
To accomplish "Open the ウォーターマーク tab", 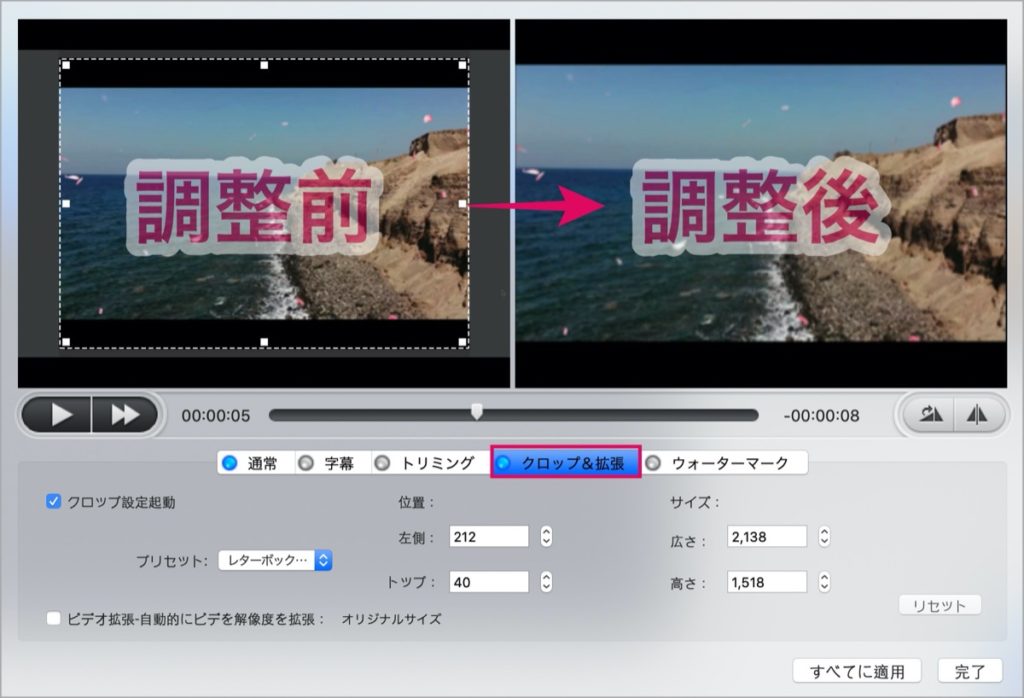I will click(724, 463).
